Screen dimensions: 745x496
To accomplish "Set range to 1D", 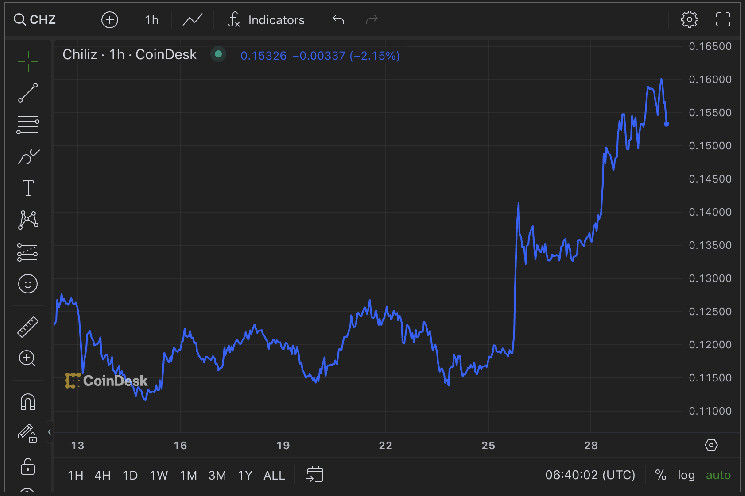I will [x=130, y=476].
